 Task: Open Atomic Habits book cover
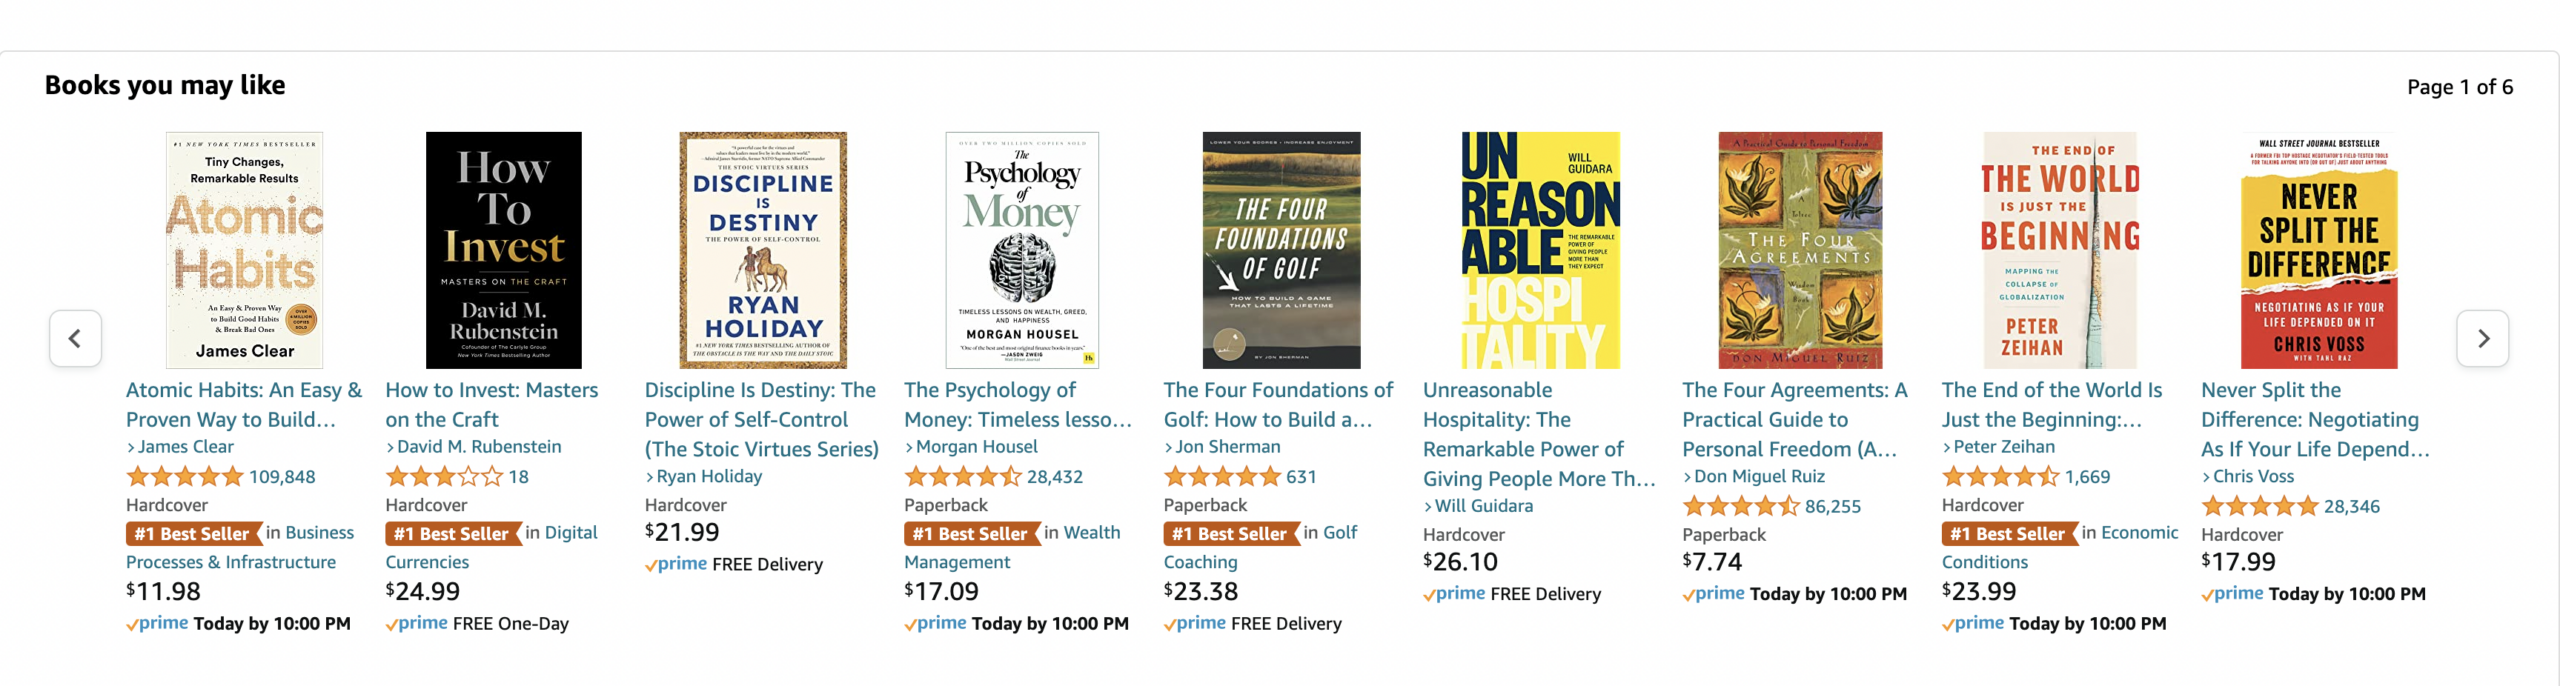(x=244, y=250)
